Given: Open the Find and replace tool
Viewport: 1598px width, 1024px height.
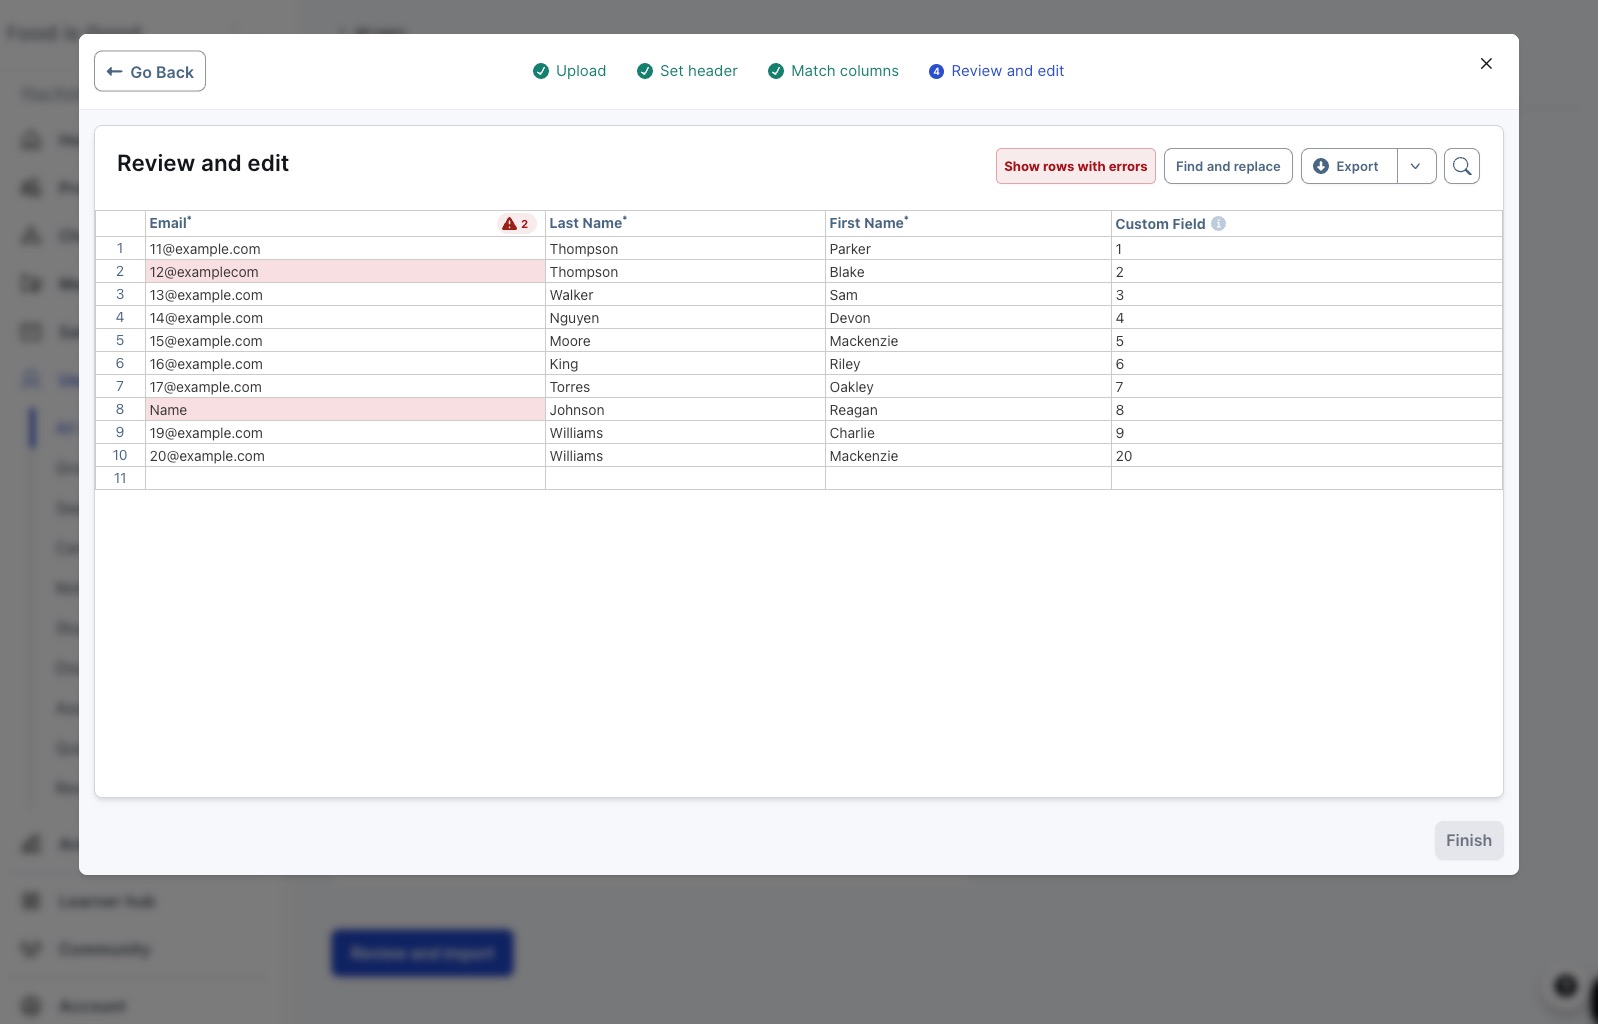Looking at the screenshot, I should point(1228,166).
